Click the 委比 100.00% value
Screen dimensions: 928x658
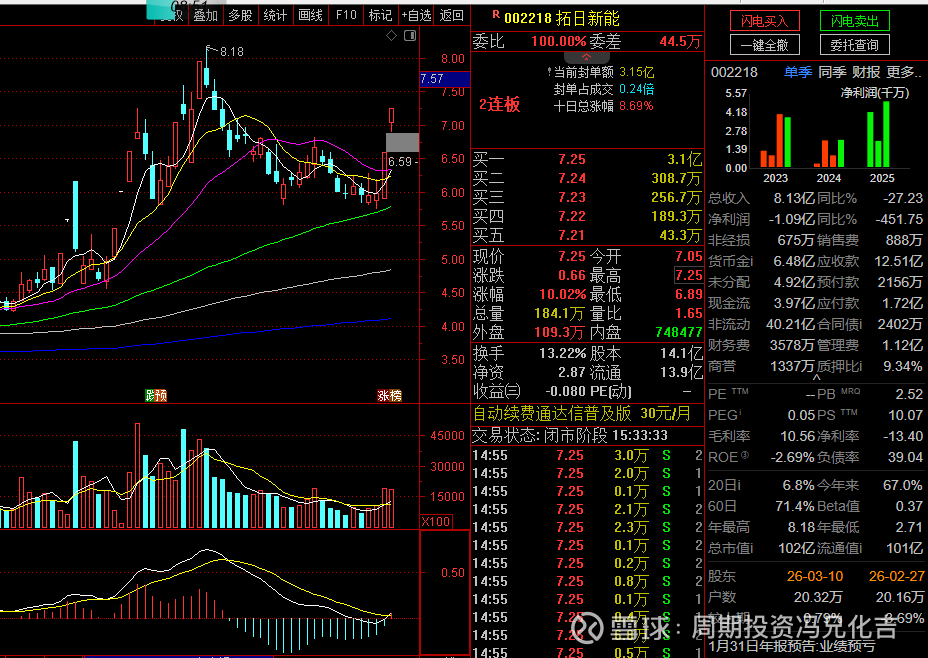pyautogui.click(x=559, y=41)
